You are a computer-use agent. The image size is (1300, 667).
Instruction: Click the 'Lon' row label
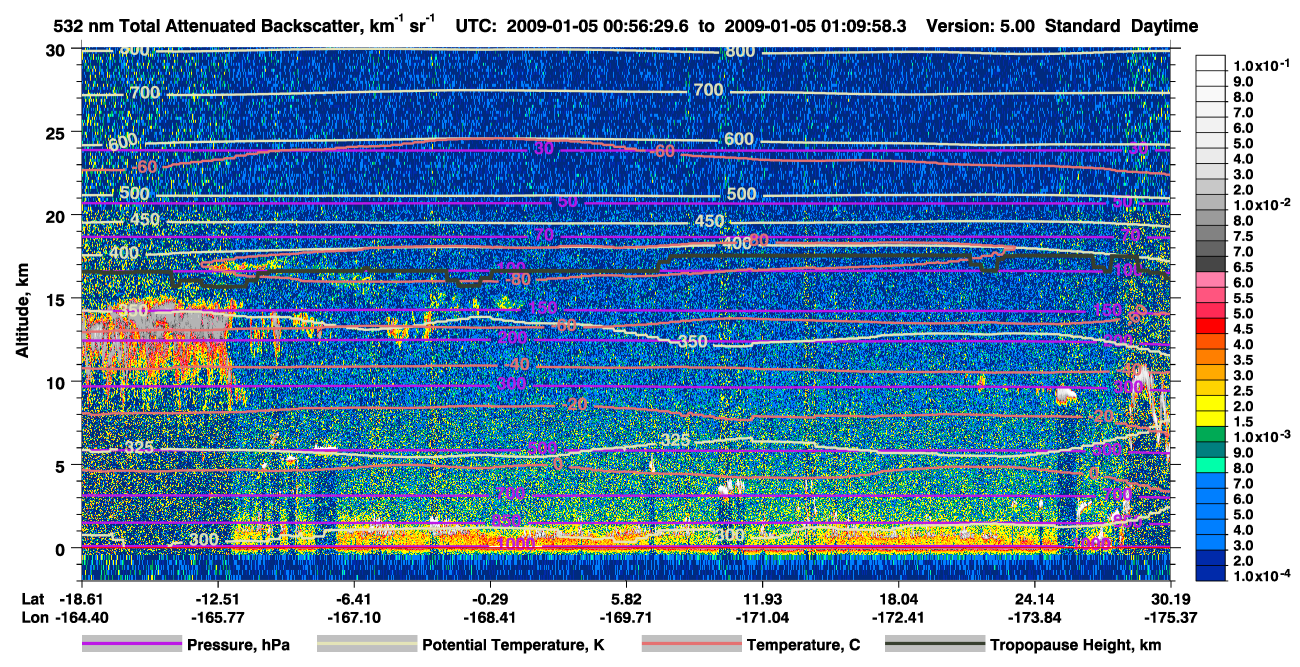tap(34, 617)
